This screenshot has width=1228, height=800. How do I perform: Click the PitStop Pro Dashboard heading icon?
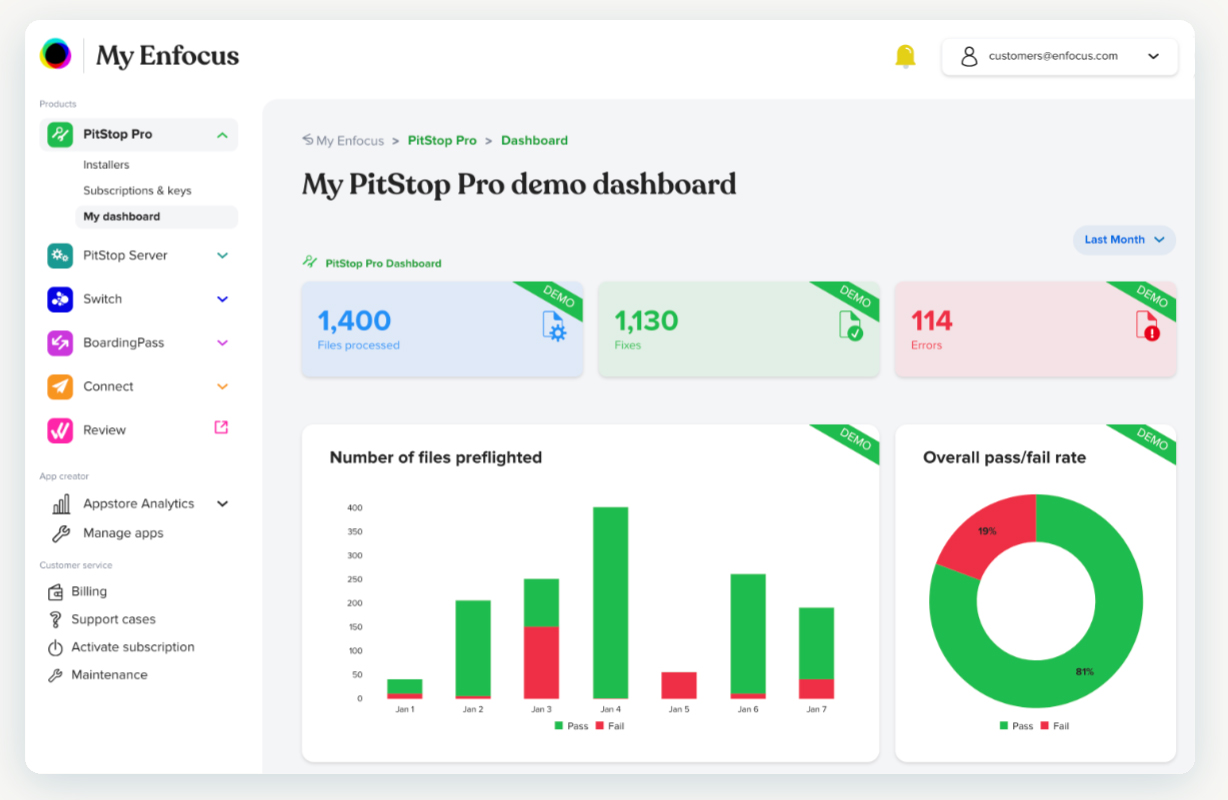(x=310, y=262)
